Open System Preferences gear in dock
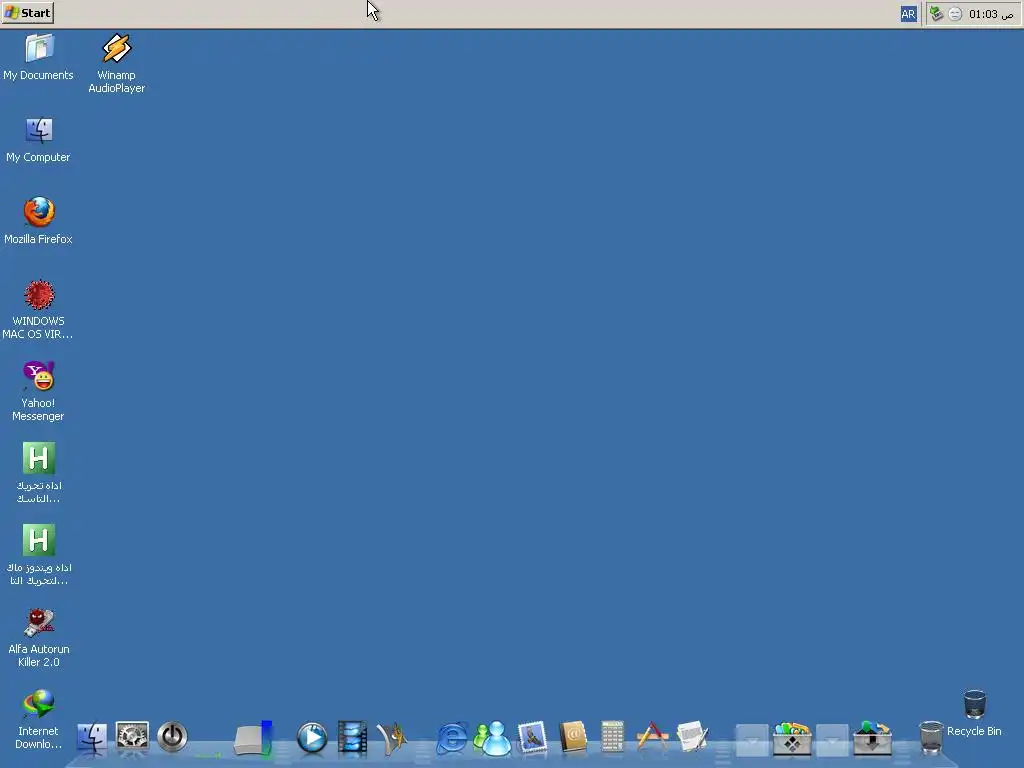The width and height of the screenshot is (1024, 768). point(132,737)
